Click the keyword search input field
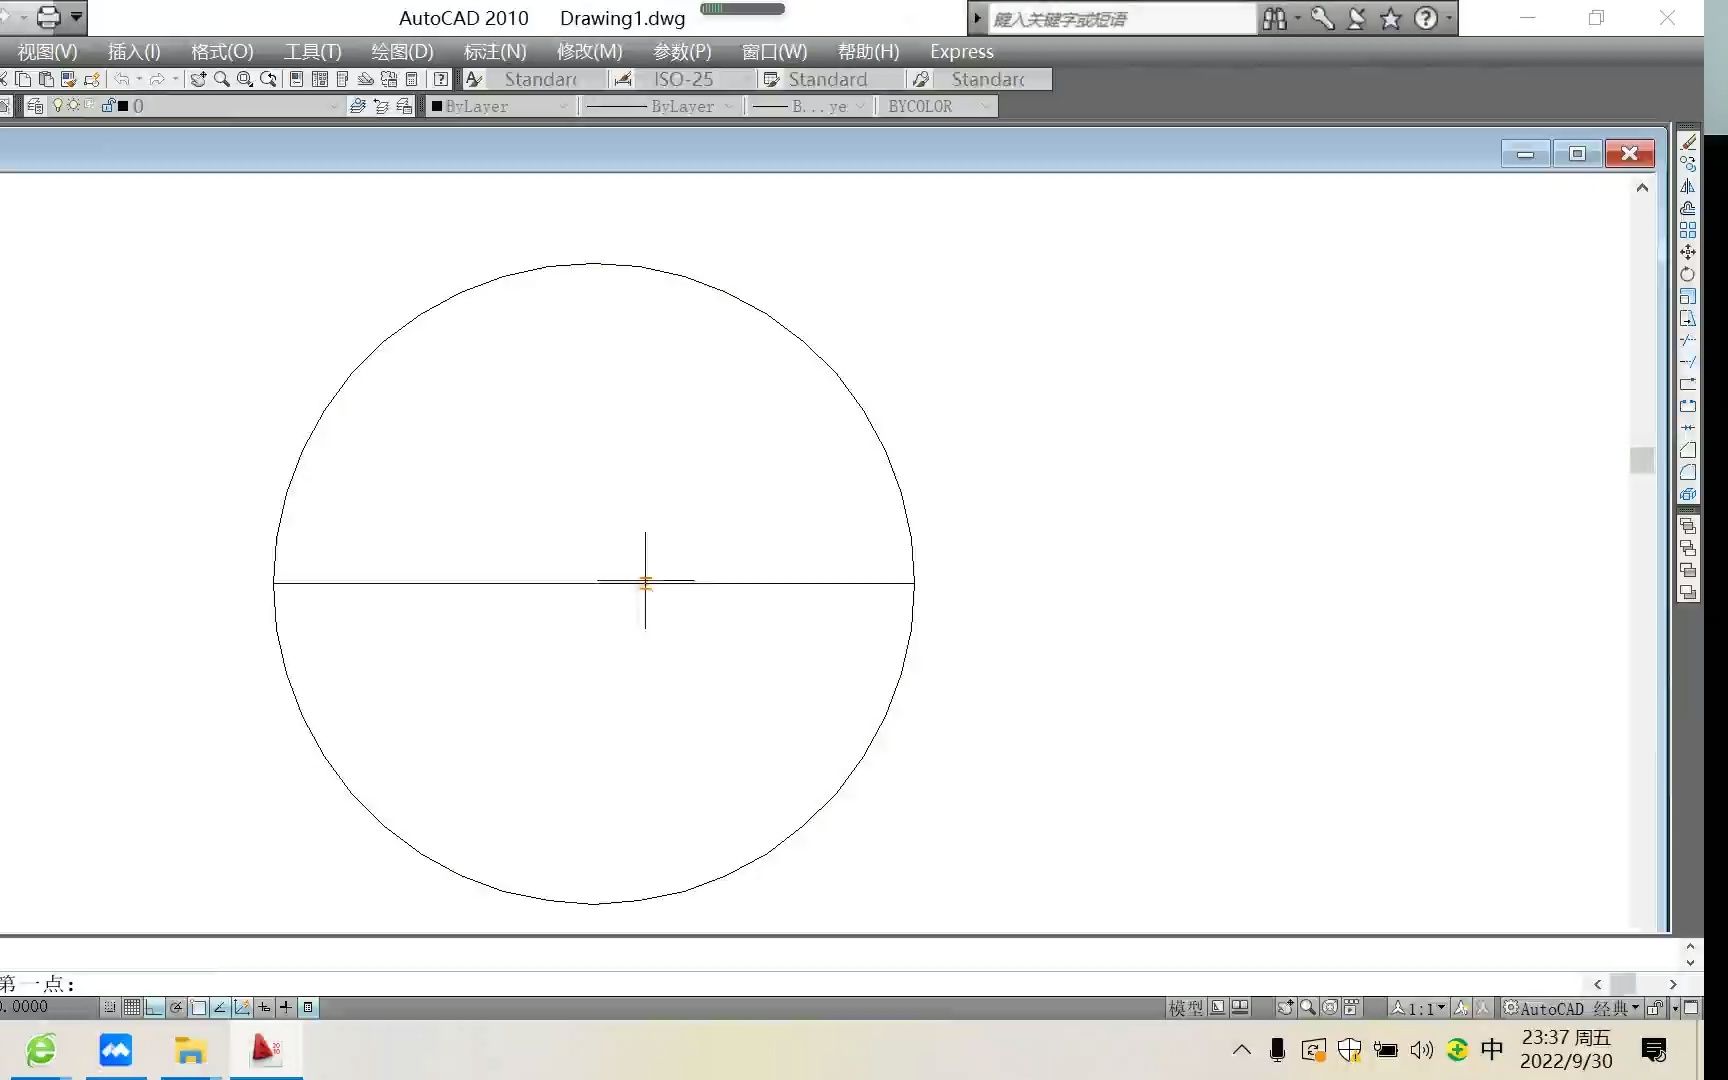 point(1122,19)
